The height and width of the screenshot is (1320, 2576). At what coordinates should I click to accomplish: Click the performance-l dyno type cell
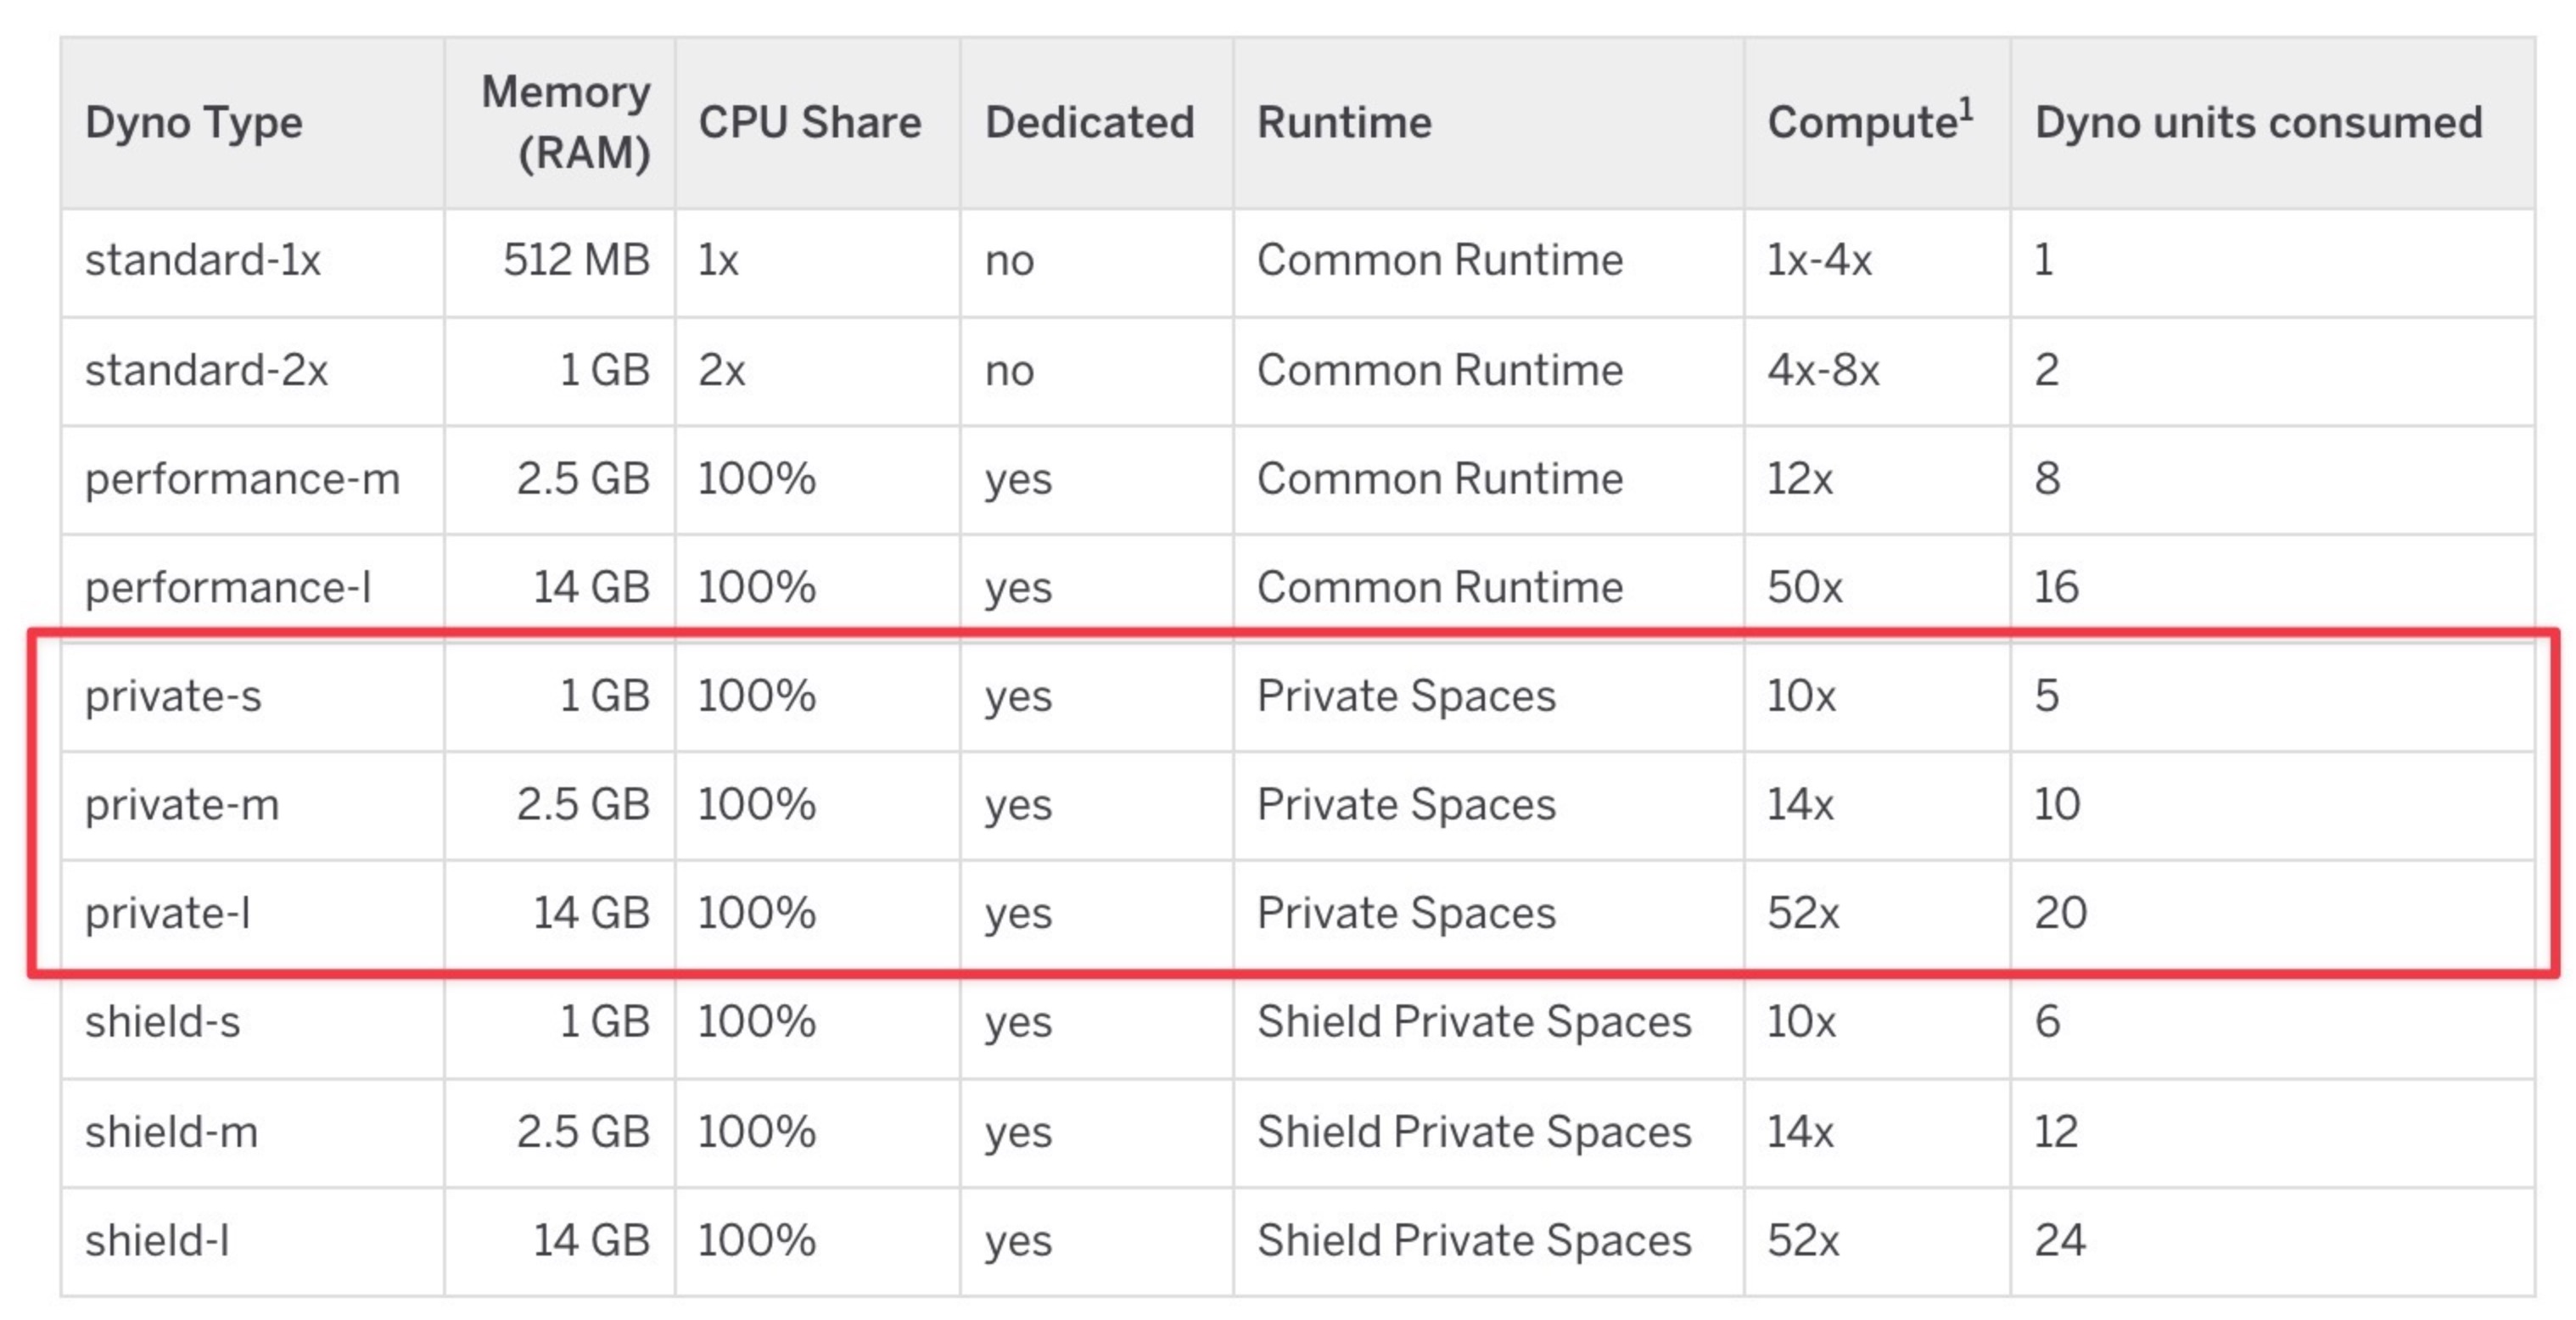228,588
